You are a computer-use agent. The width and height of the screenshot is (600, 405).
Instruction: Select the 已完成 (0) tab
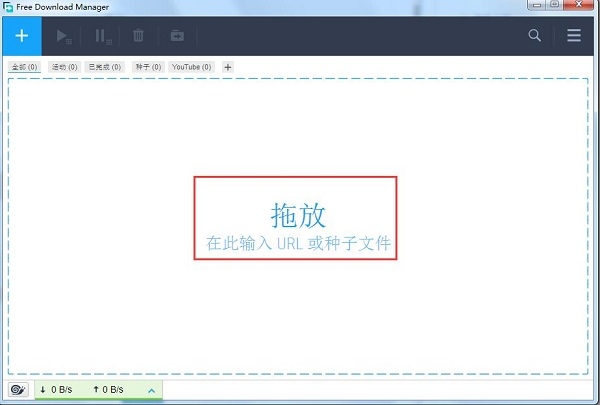point(105,67)
